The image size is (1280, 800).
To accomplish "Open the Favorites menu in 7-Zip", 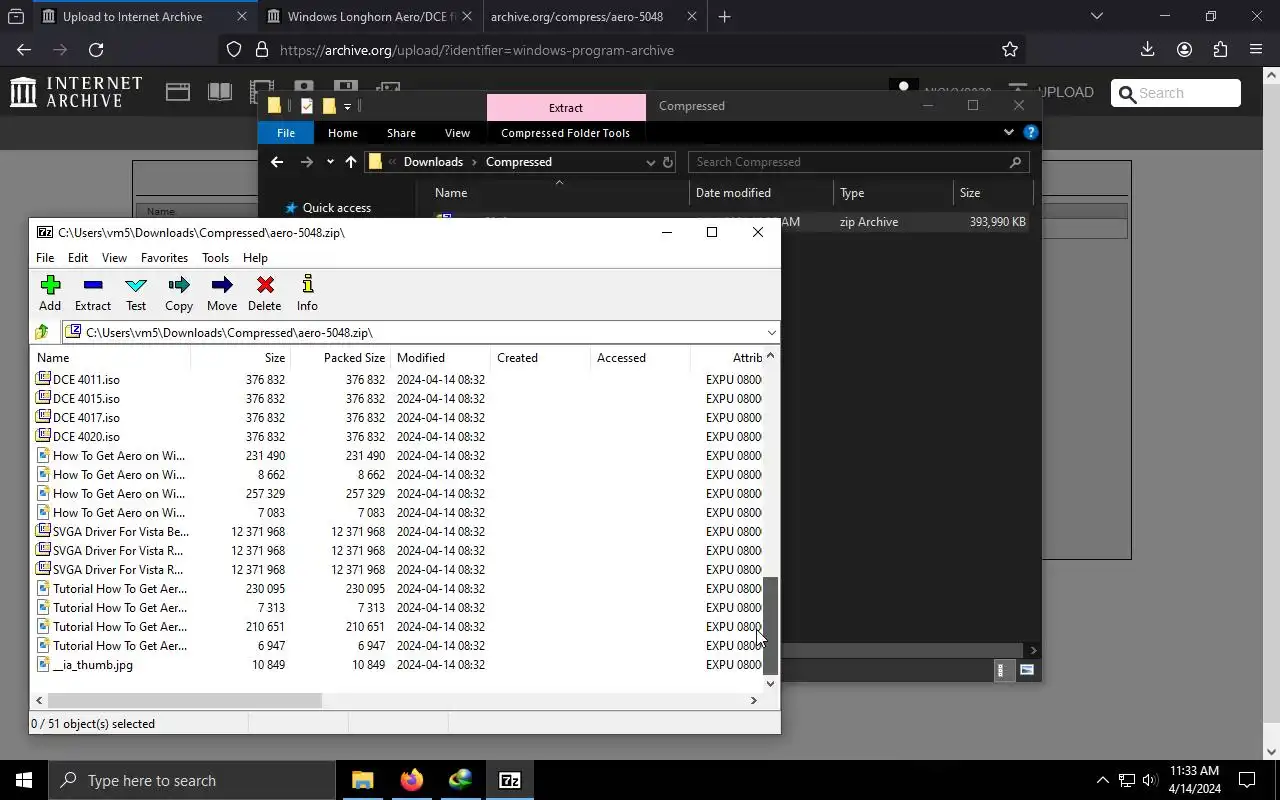I will [164, 257].
